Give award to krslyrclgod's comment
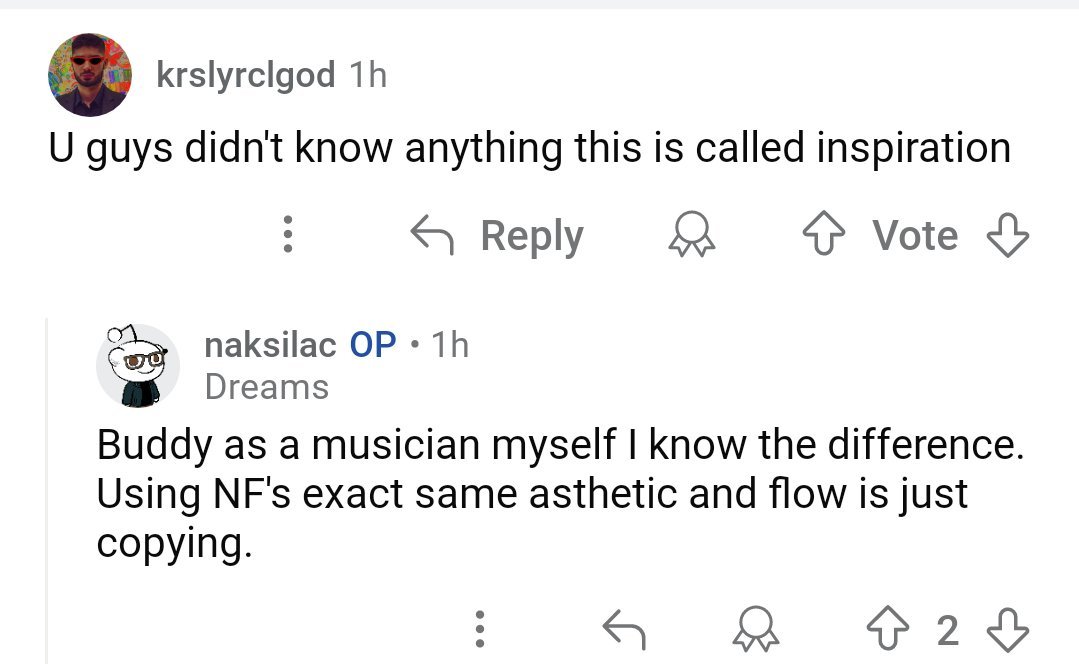The width and height of the screenshot is (1079, 664). pos(690,236)
